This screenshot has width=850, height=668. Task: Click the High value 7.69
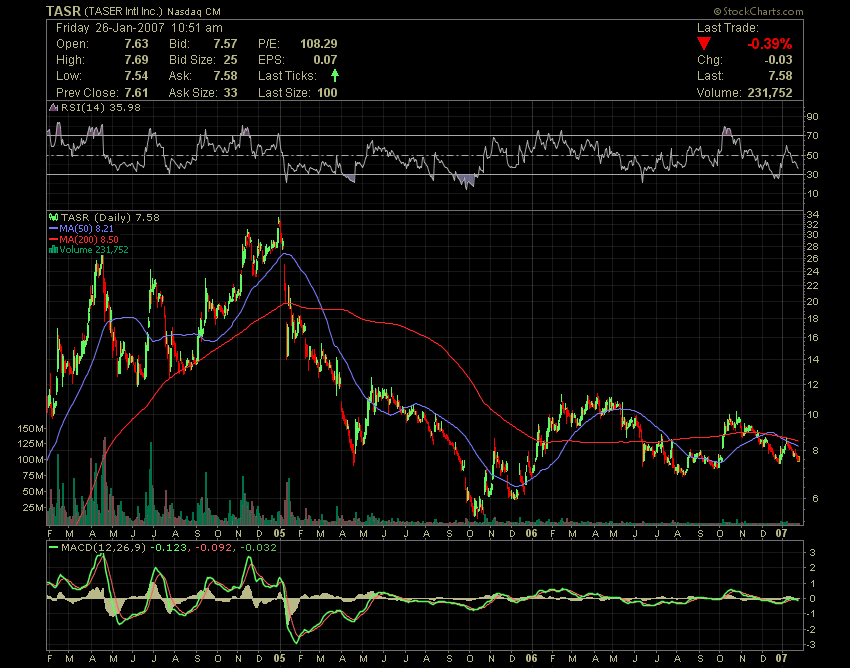(x=136, y=60)
